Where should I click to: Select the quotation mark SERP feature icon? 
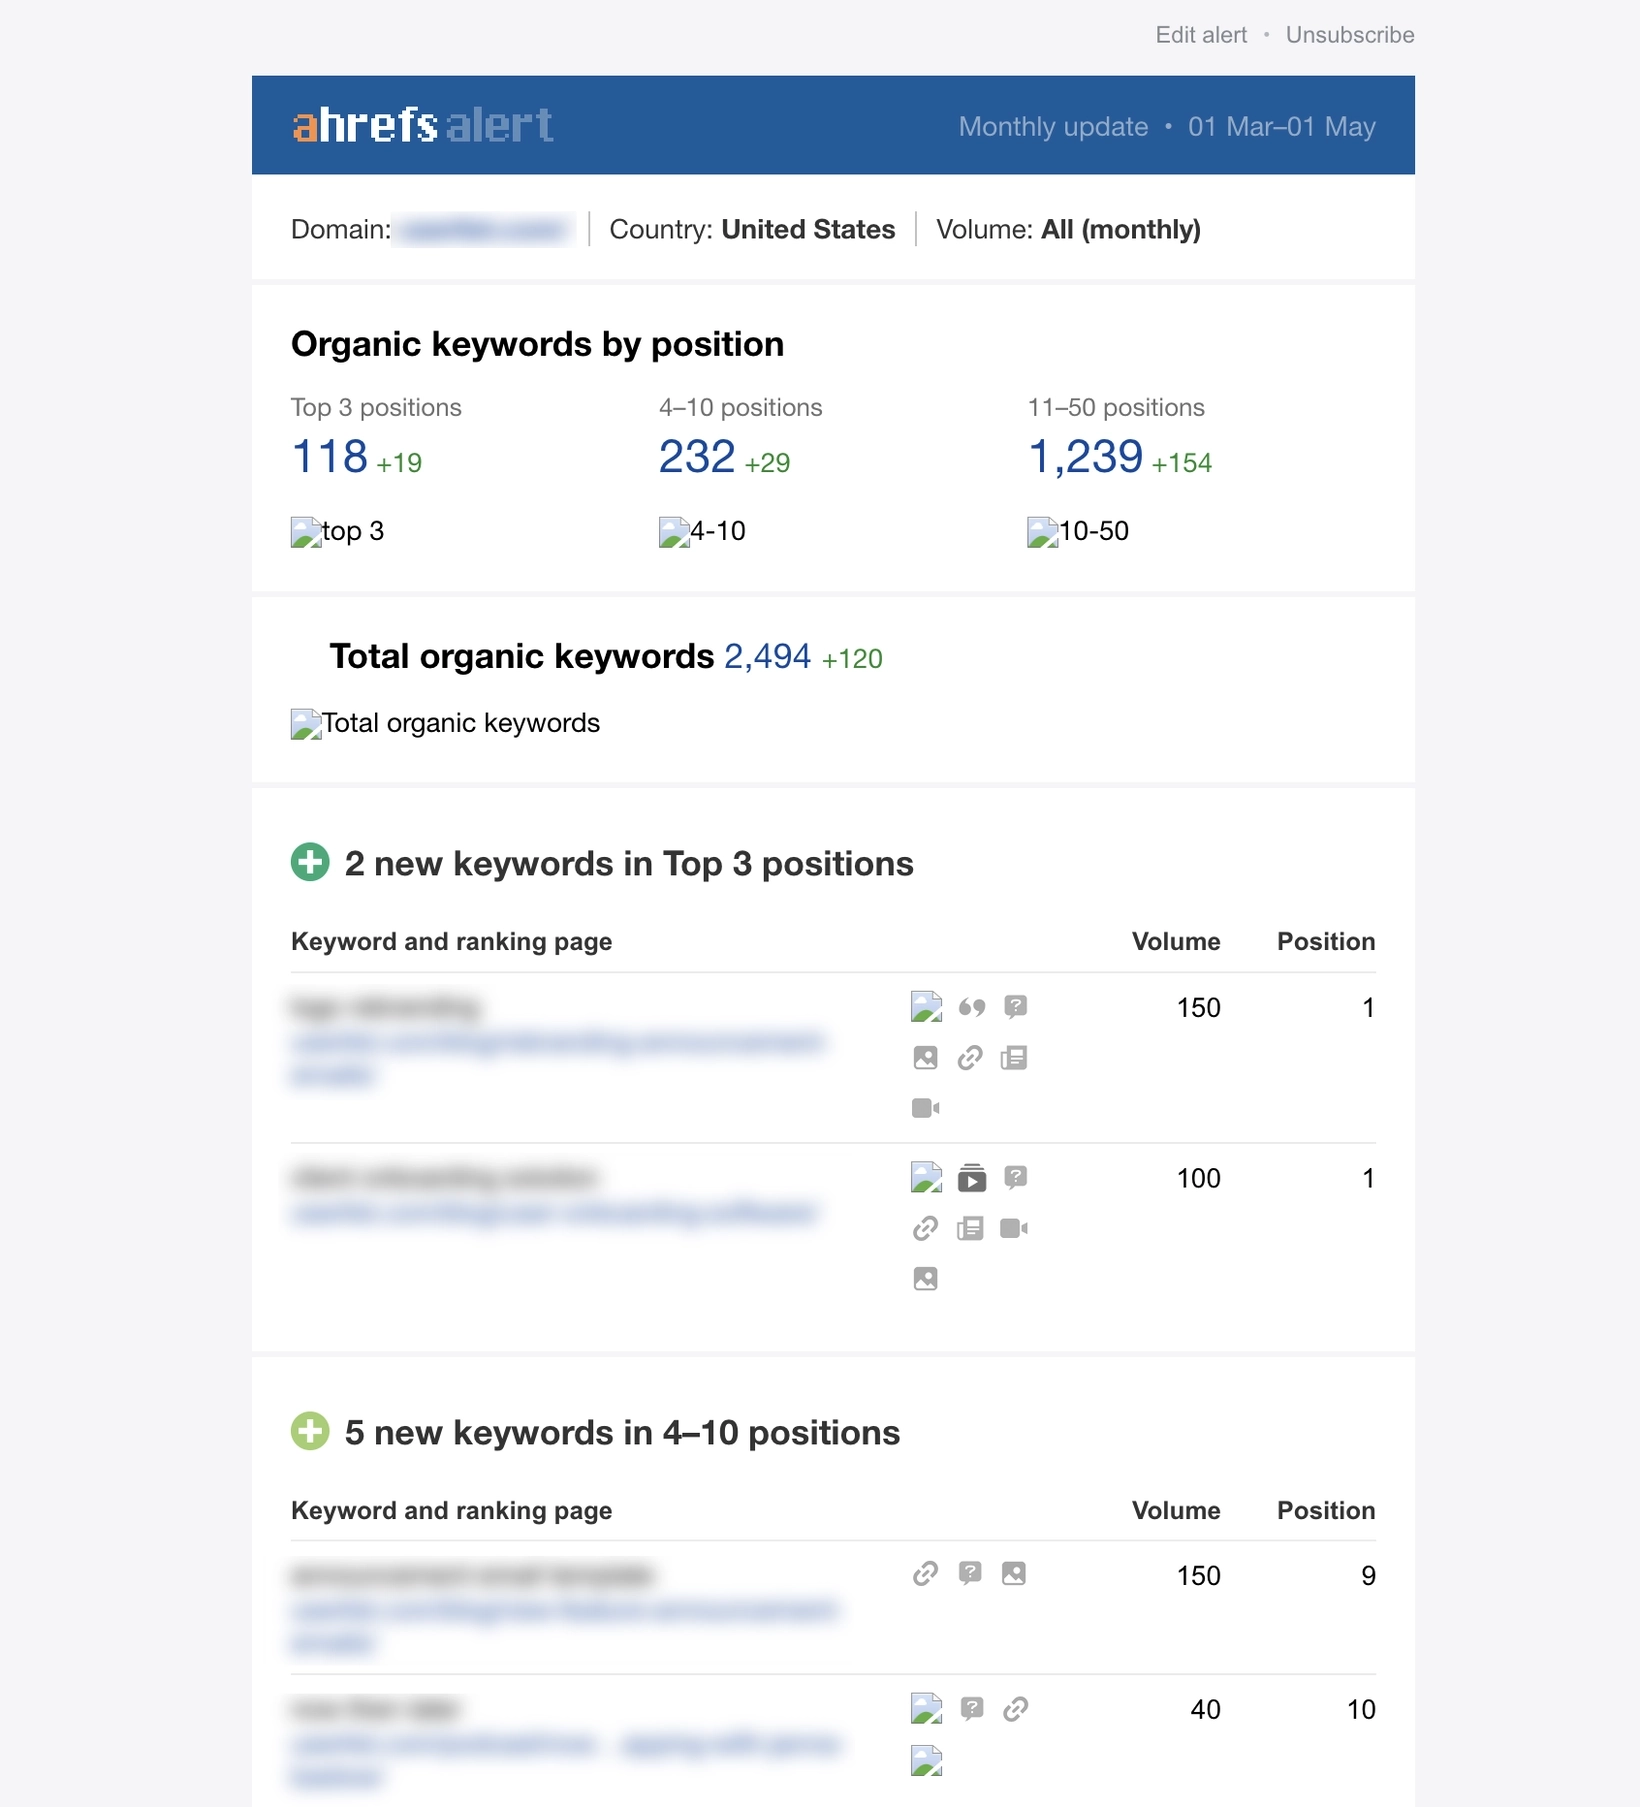click(971, 1007)
